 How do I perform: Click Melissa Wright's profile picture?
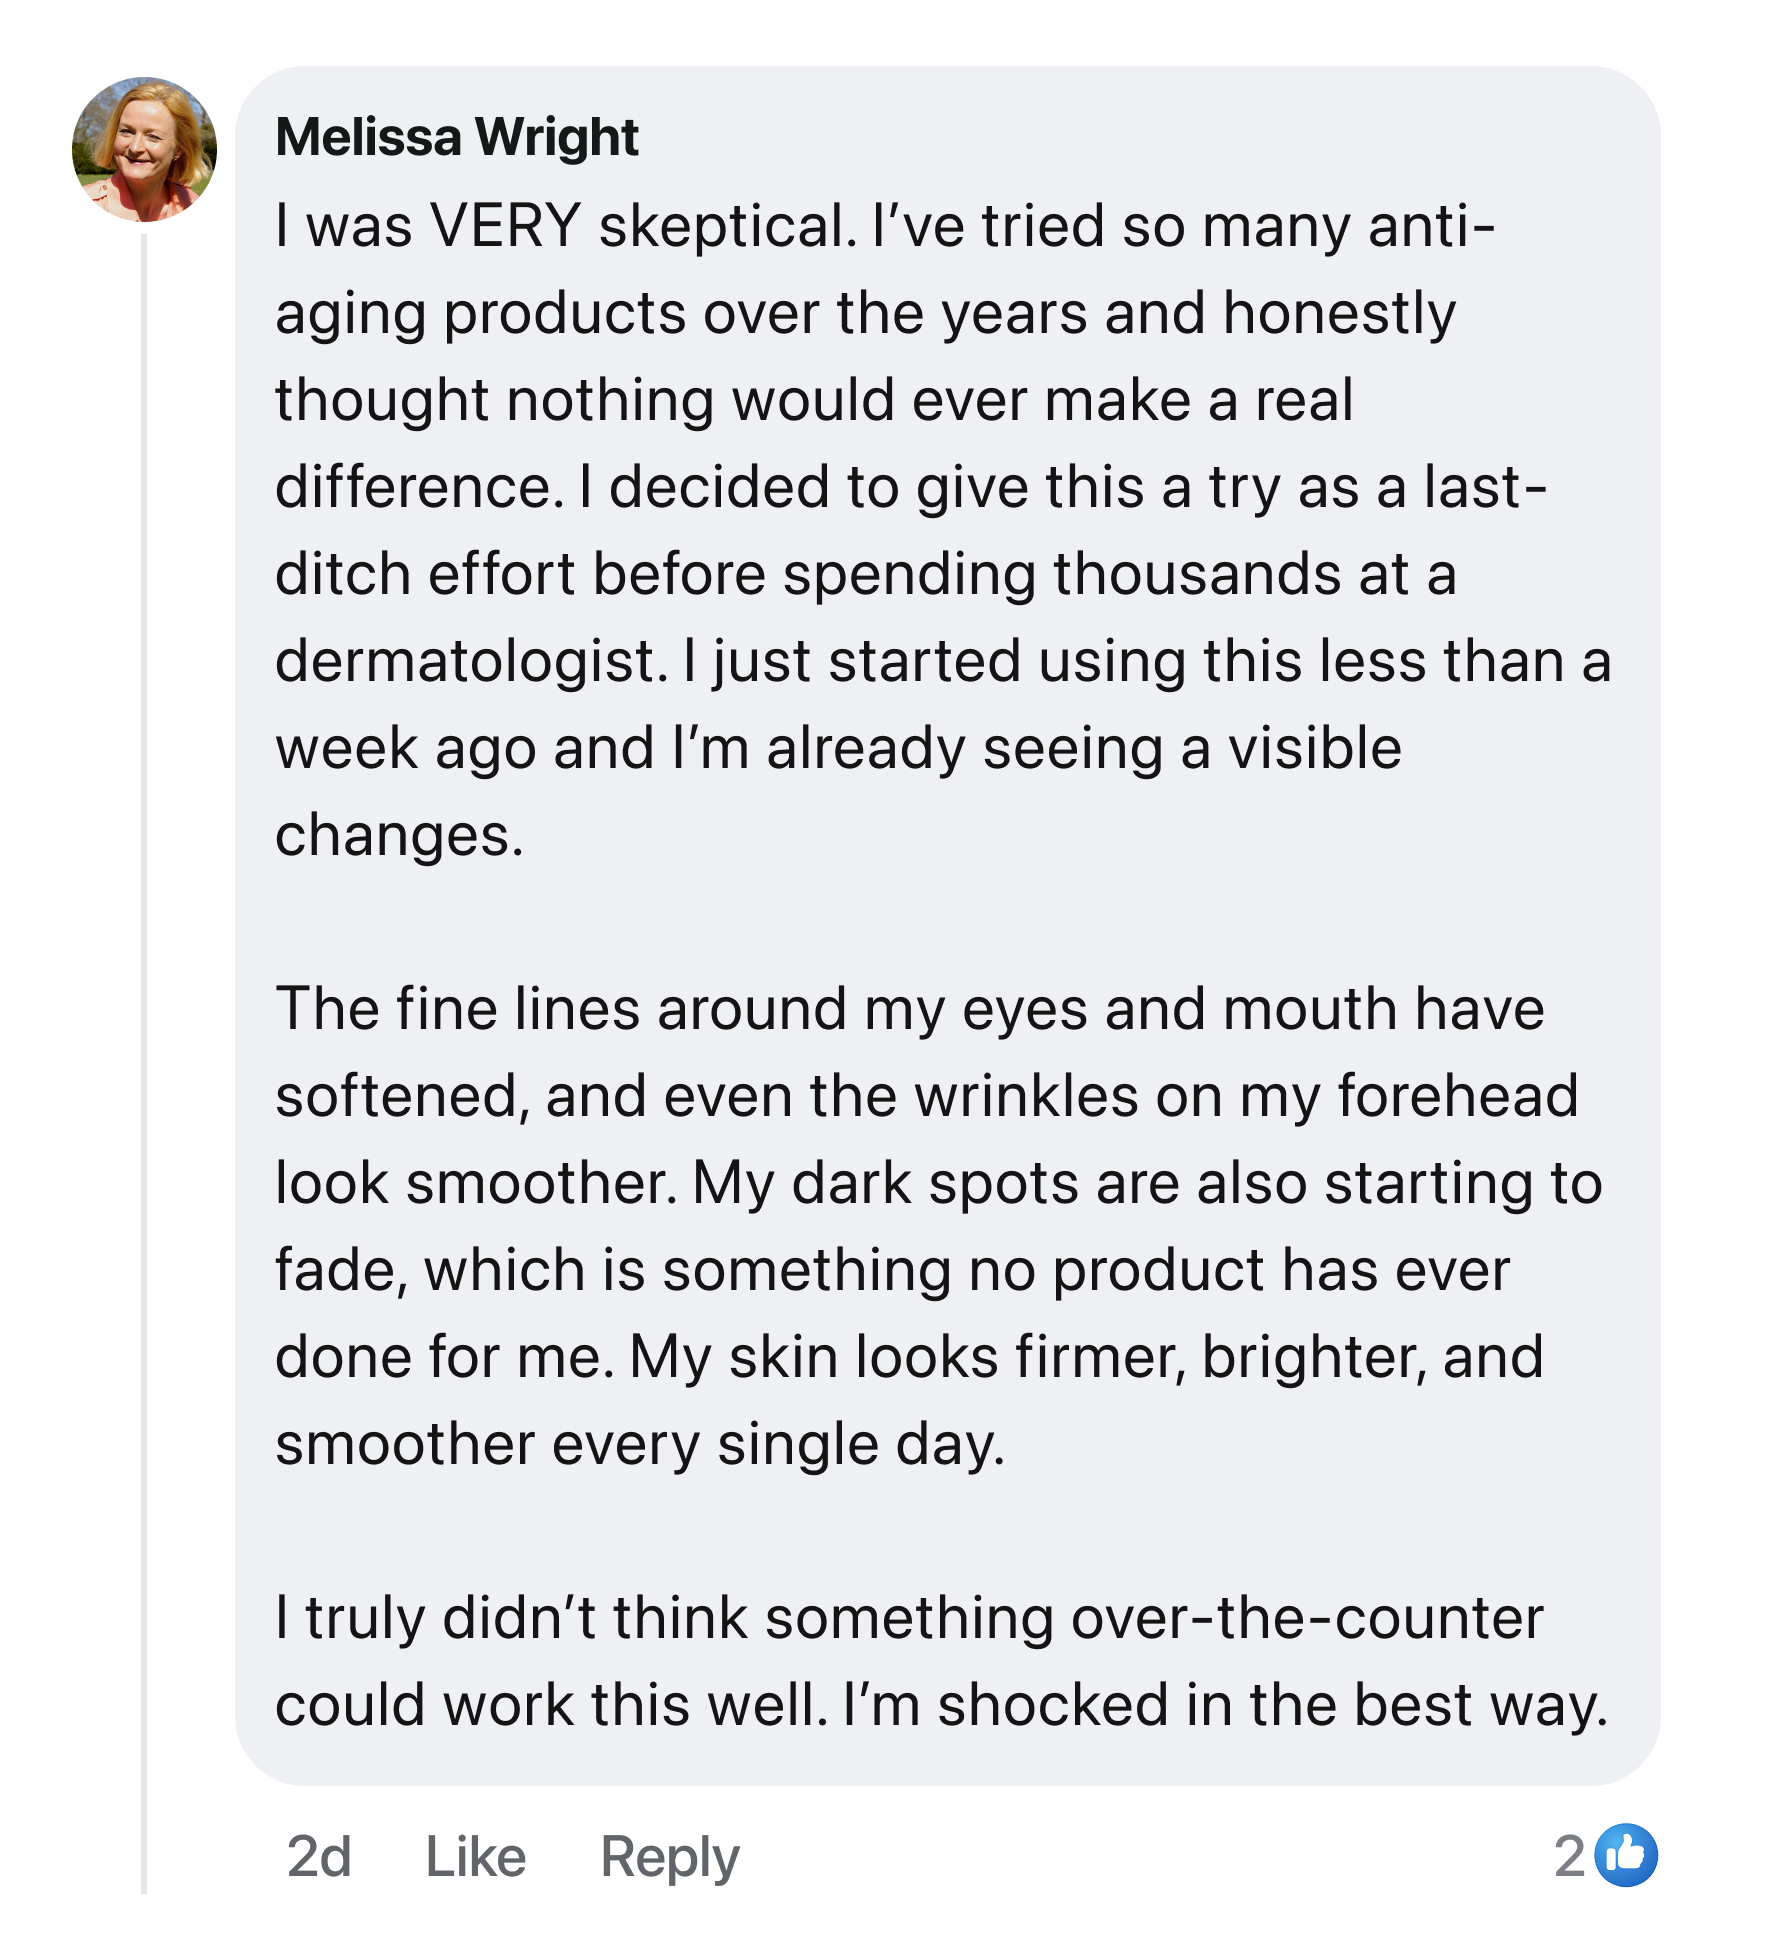145,150
